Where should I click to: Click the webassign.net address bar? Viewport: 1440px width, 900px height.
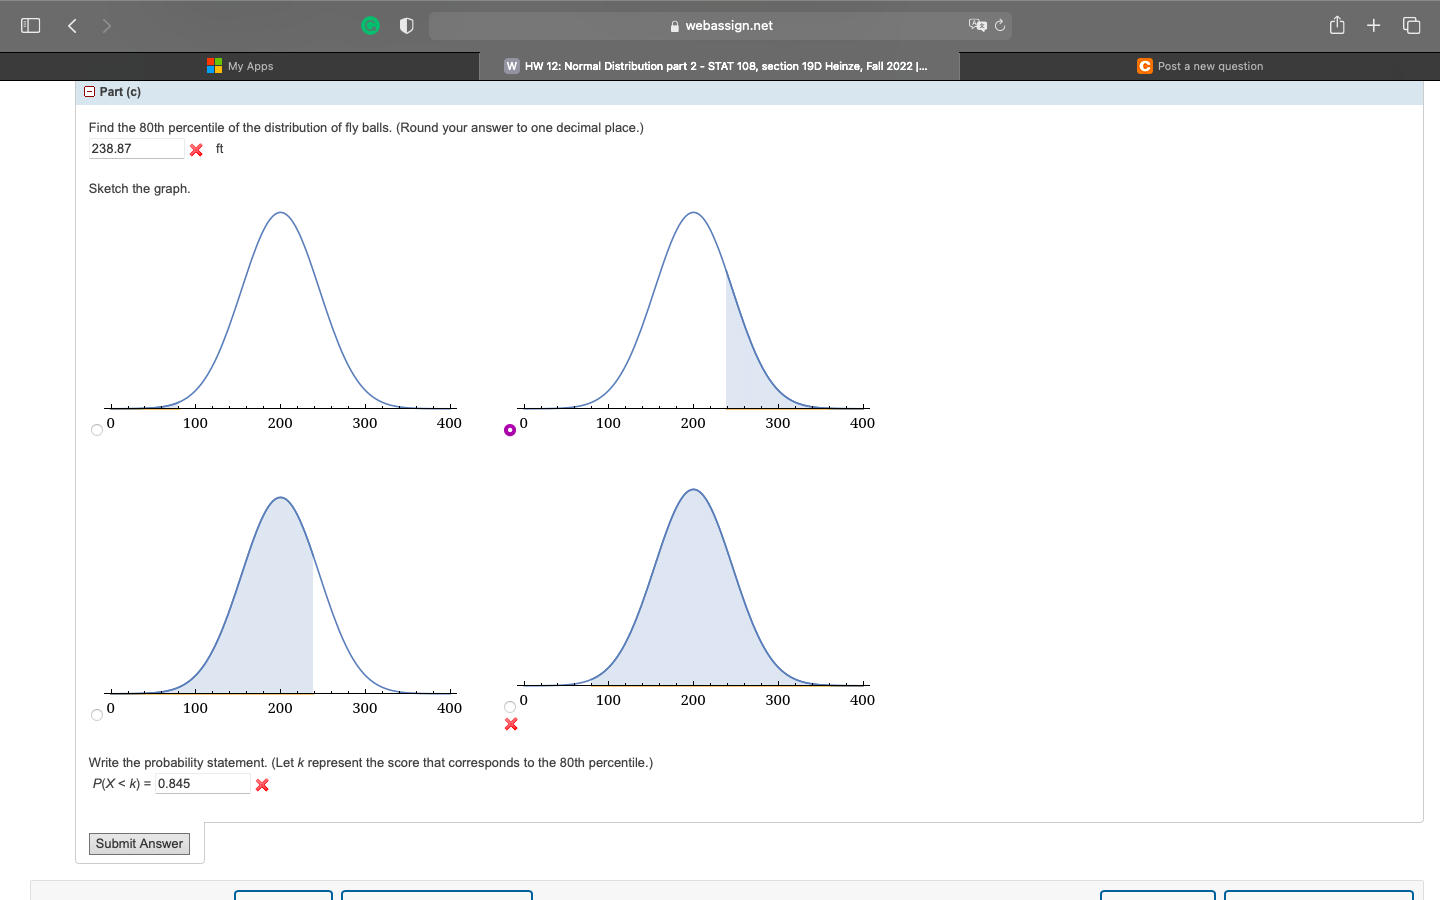(x=720, y=26)
